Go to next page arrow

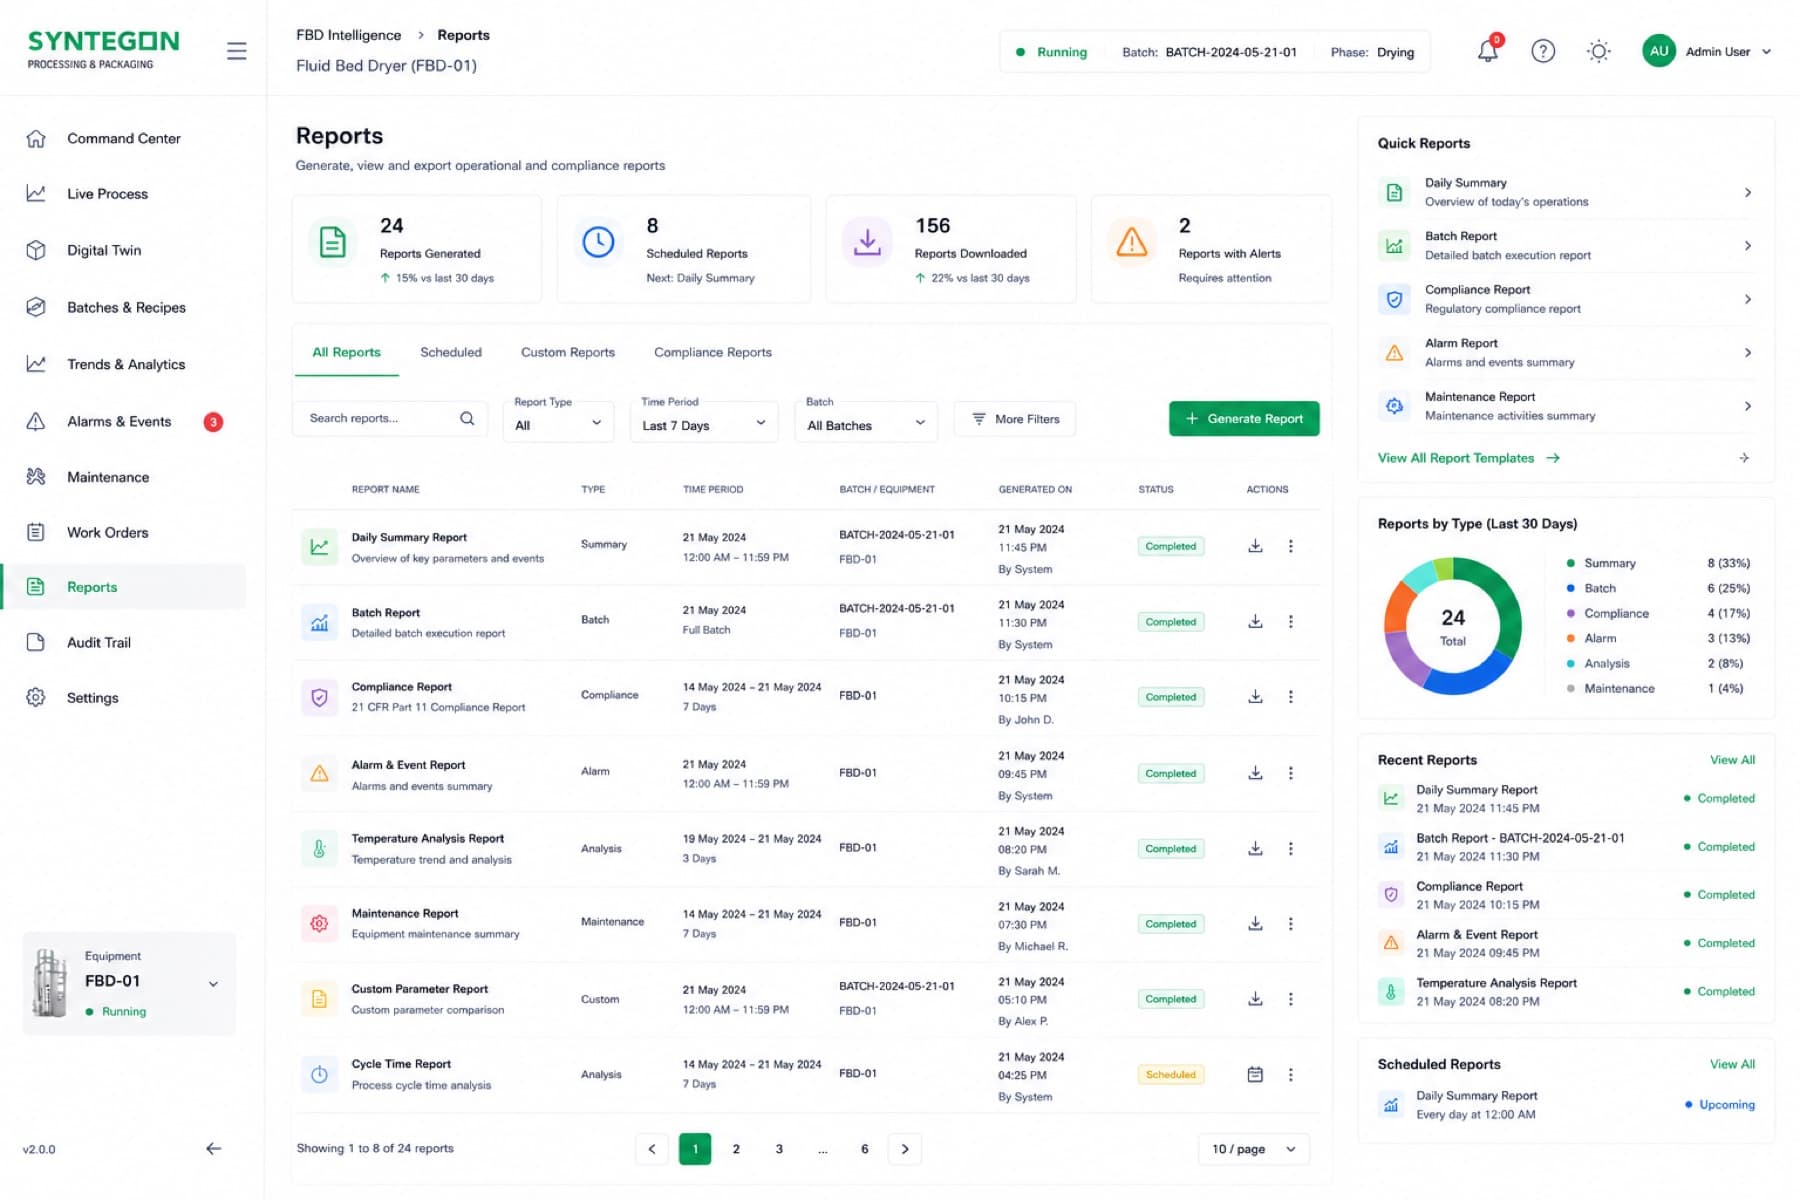click(905, 1149)
